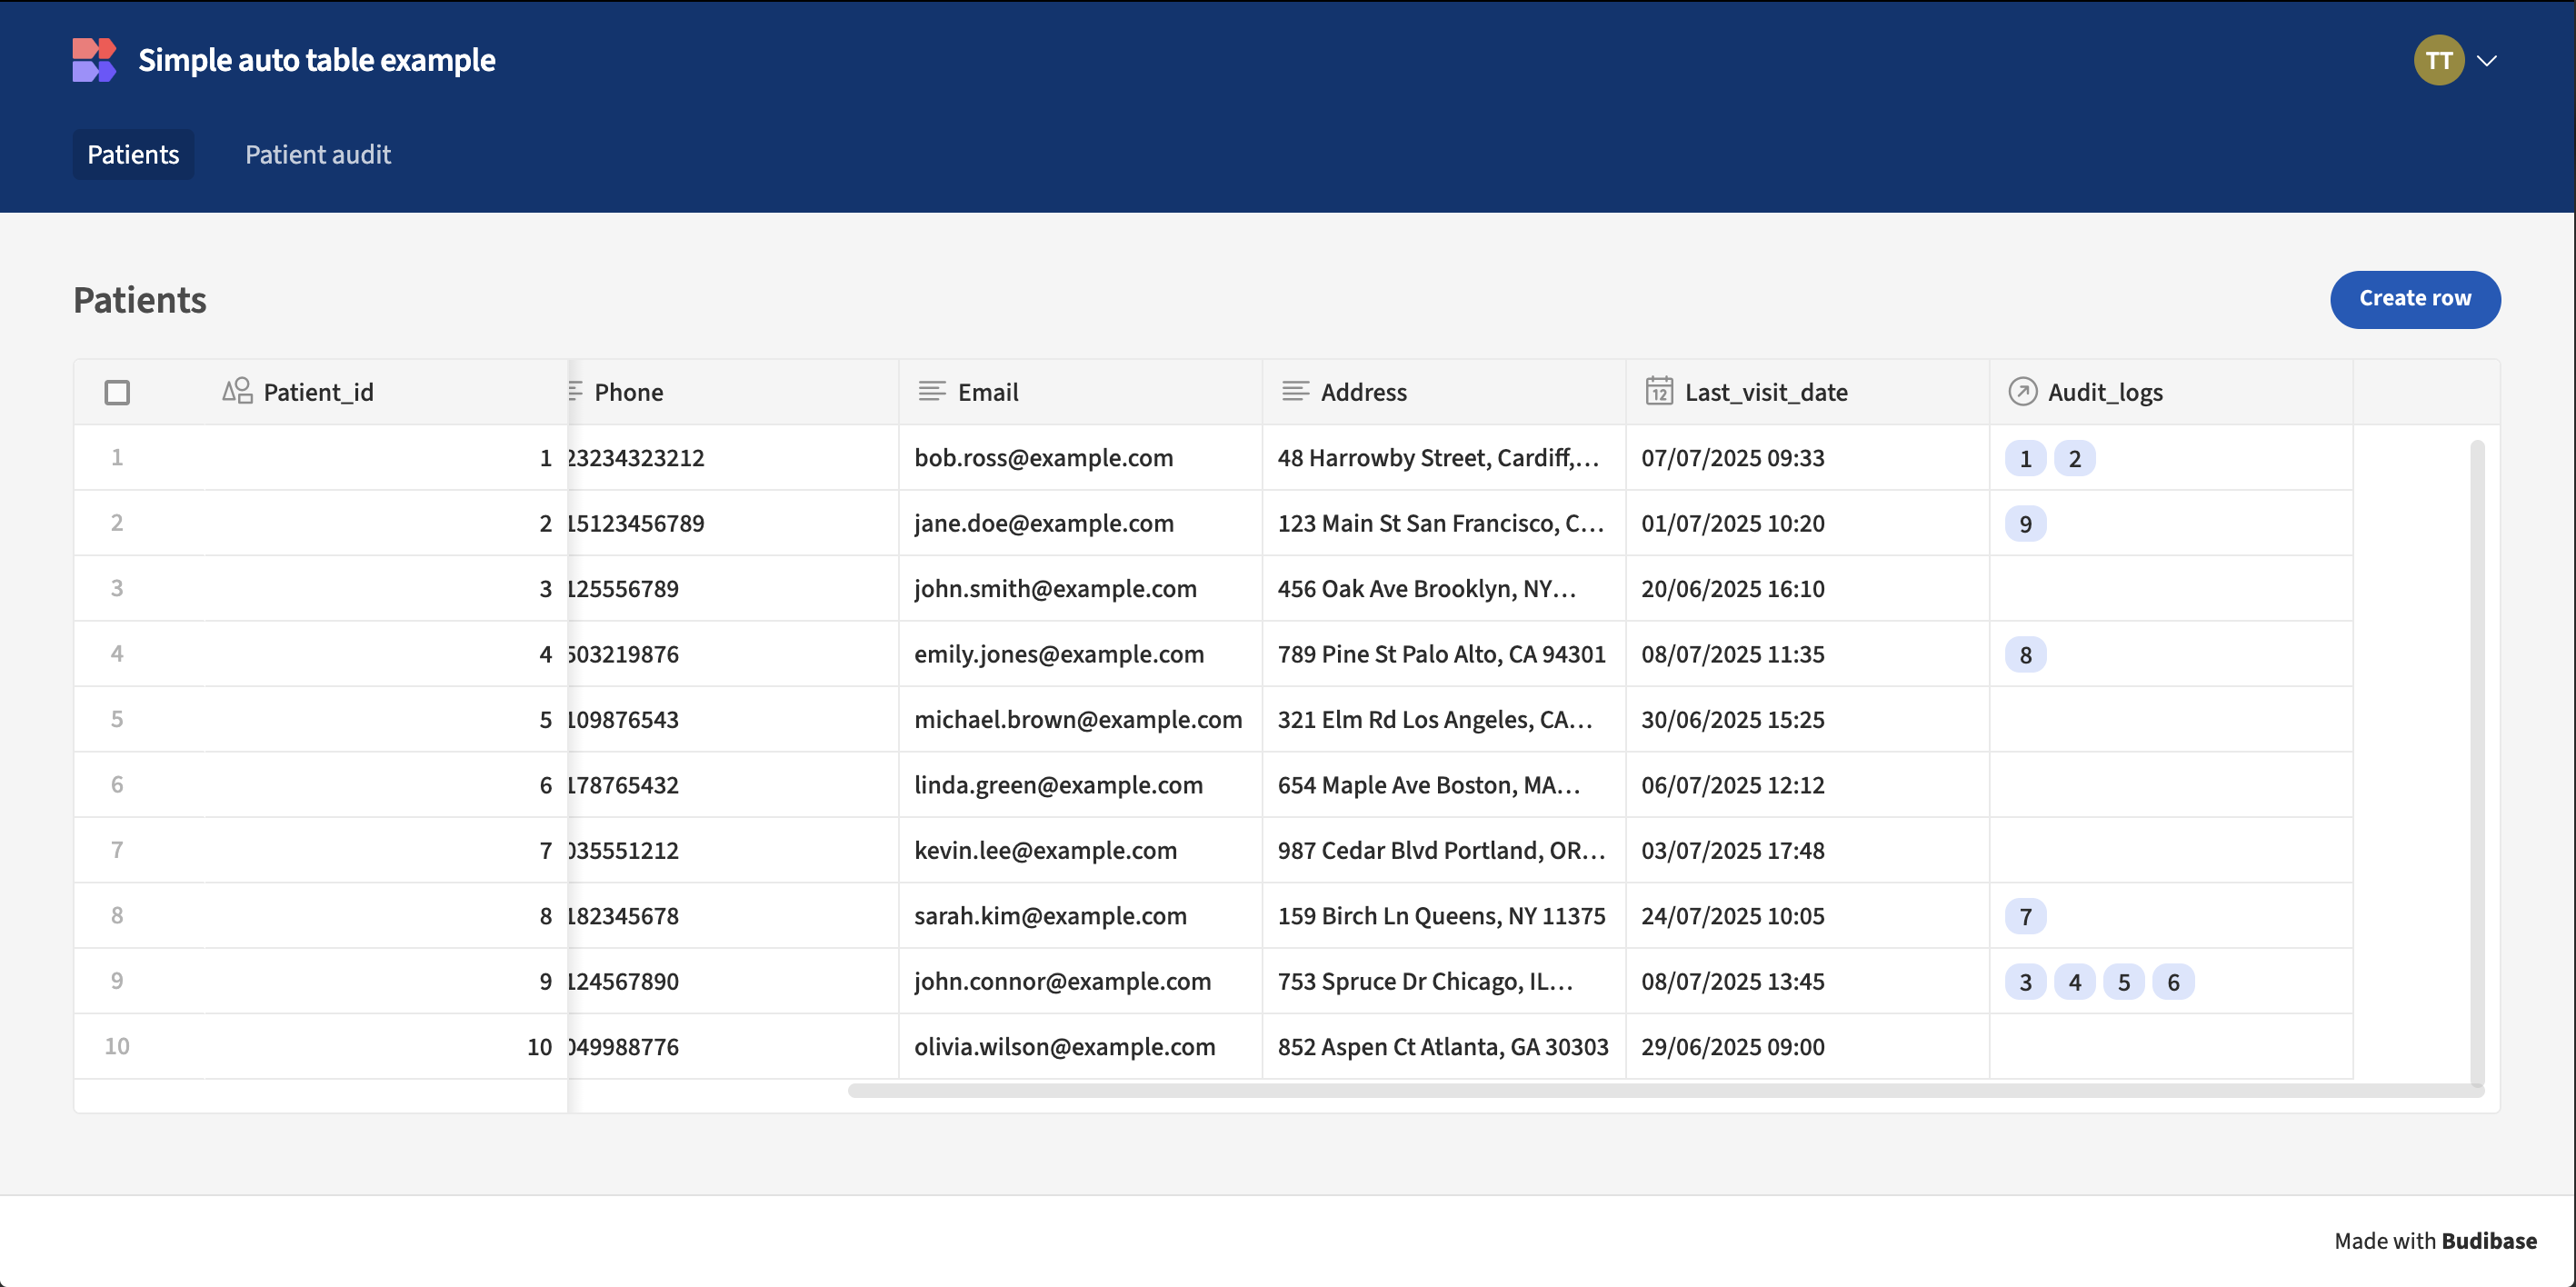
Task: Select linda.green@example.com email cell
Action: [1080, 785]
